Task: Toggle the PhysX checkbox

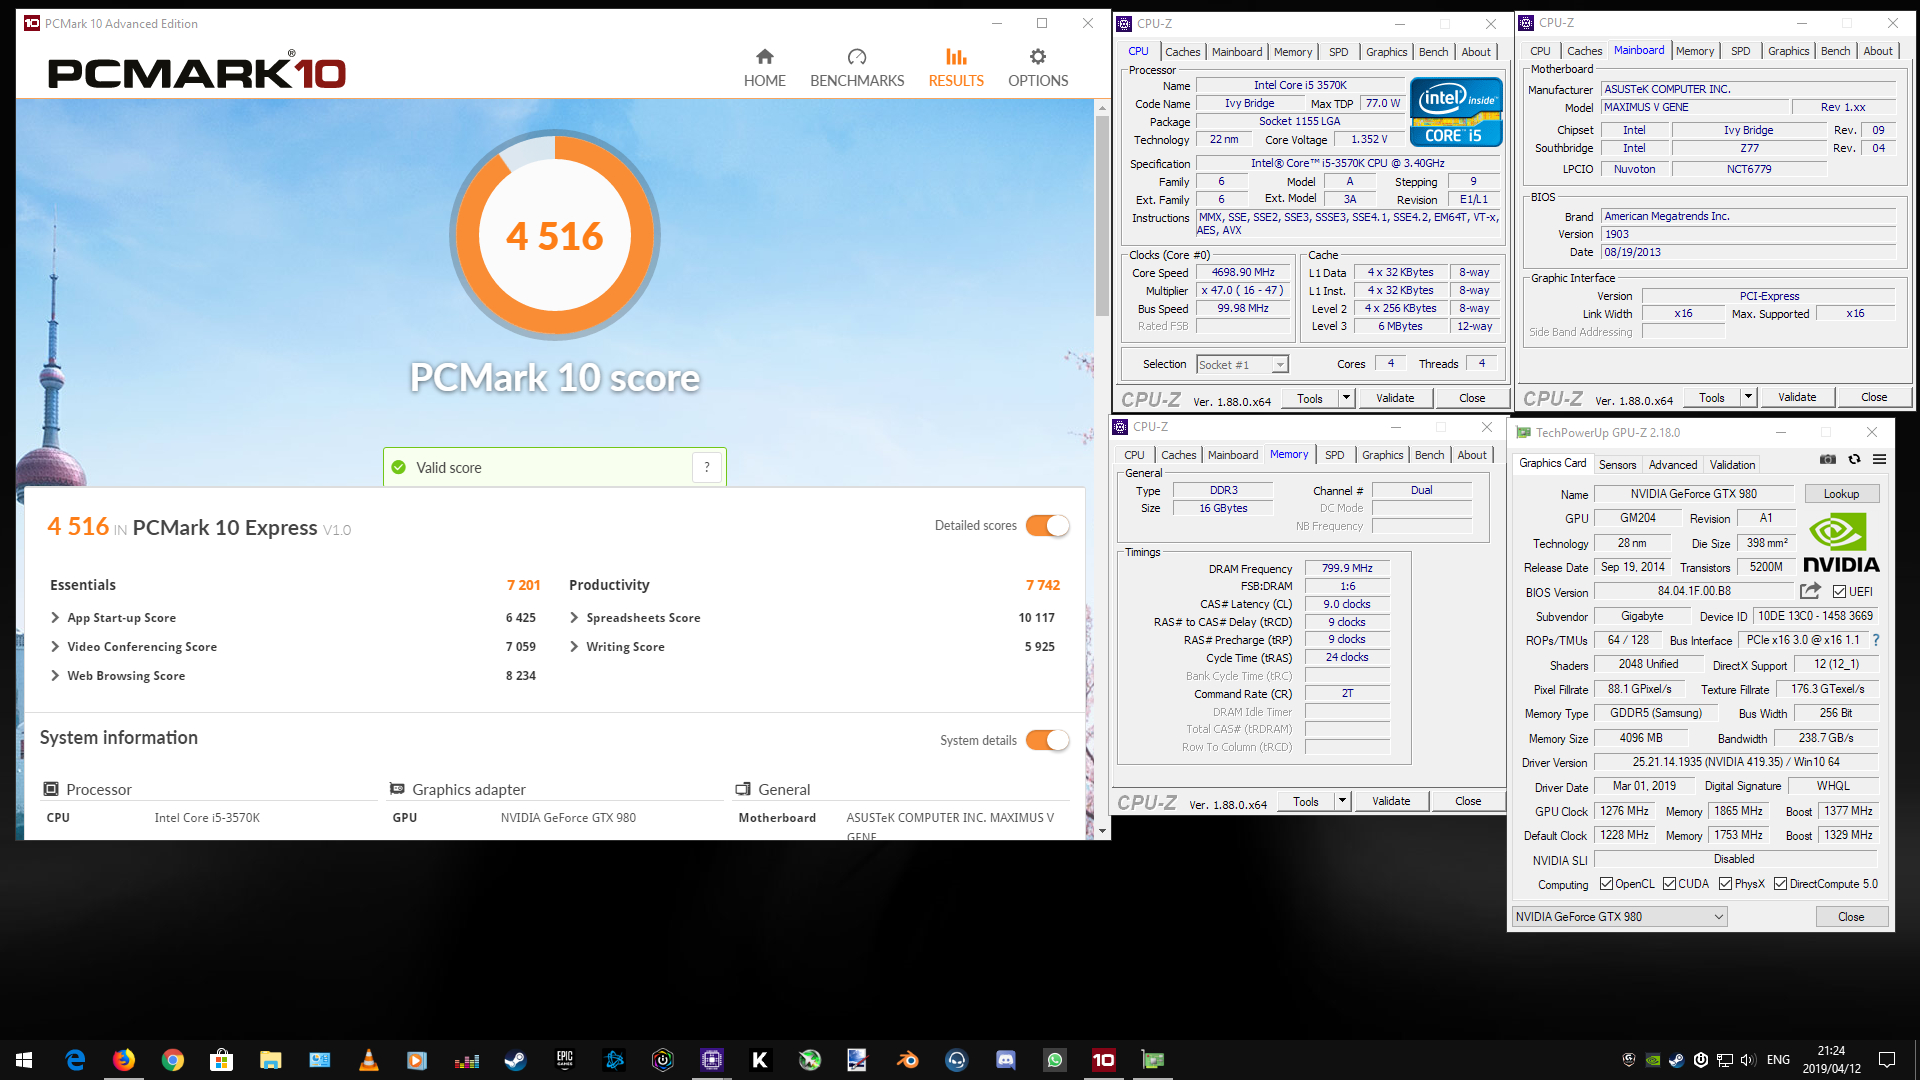Action: pos(1725,884)
